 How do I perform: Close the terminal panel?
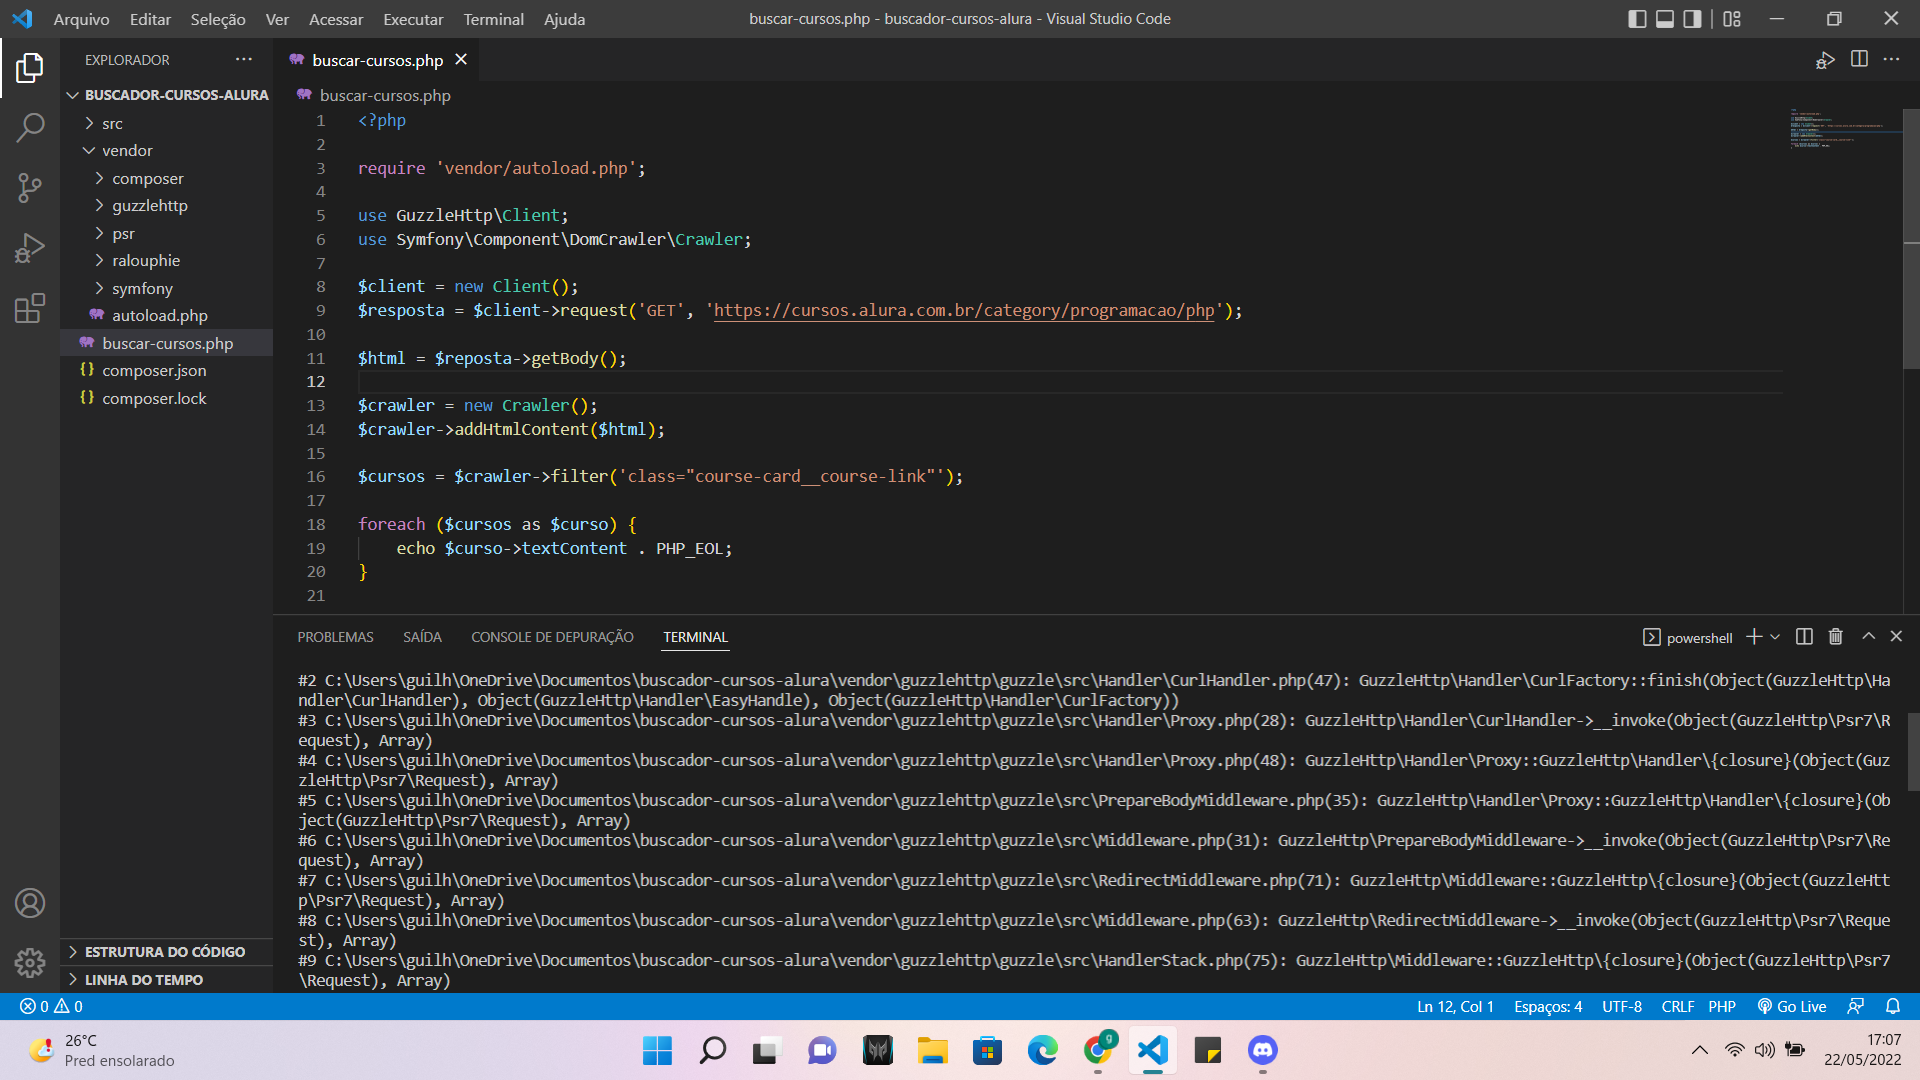(1896, 636)
